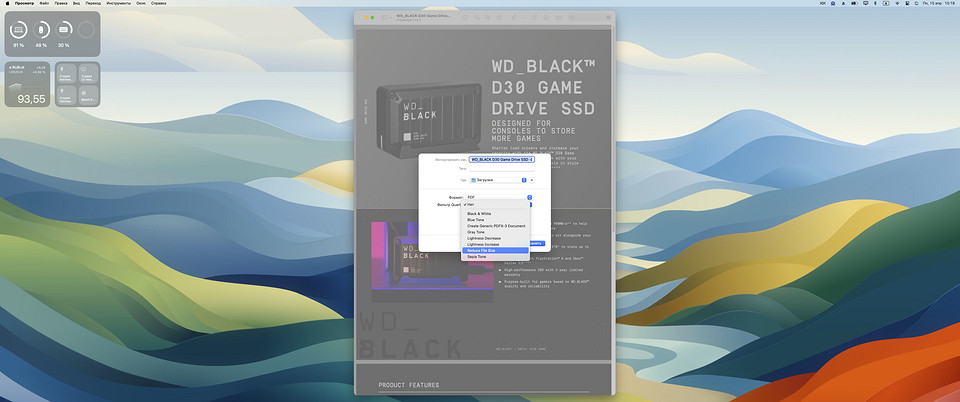Screen dimensions: 960x402
Task: Open the Переход menu
Action: pyautogui.click(x=93, y=3)
